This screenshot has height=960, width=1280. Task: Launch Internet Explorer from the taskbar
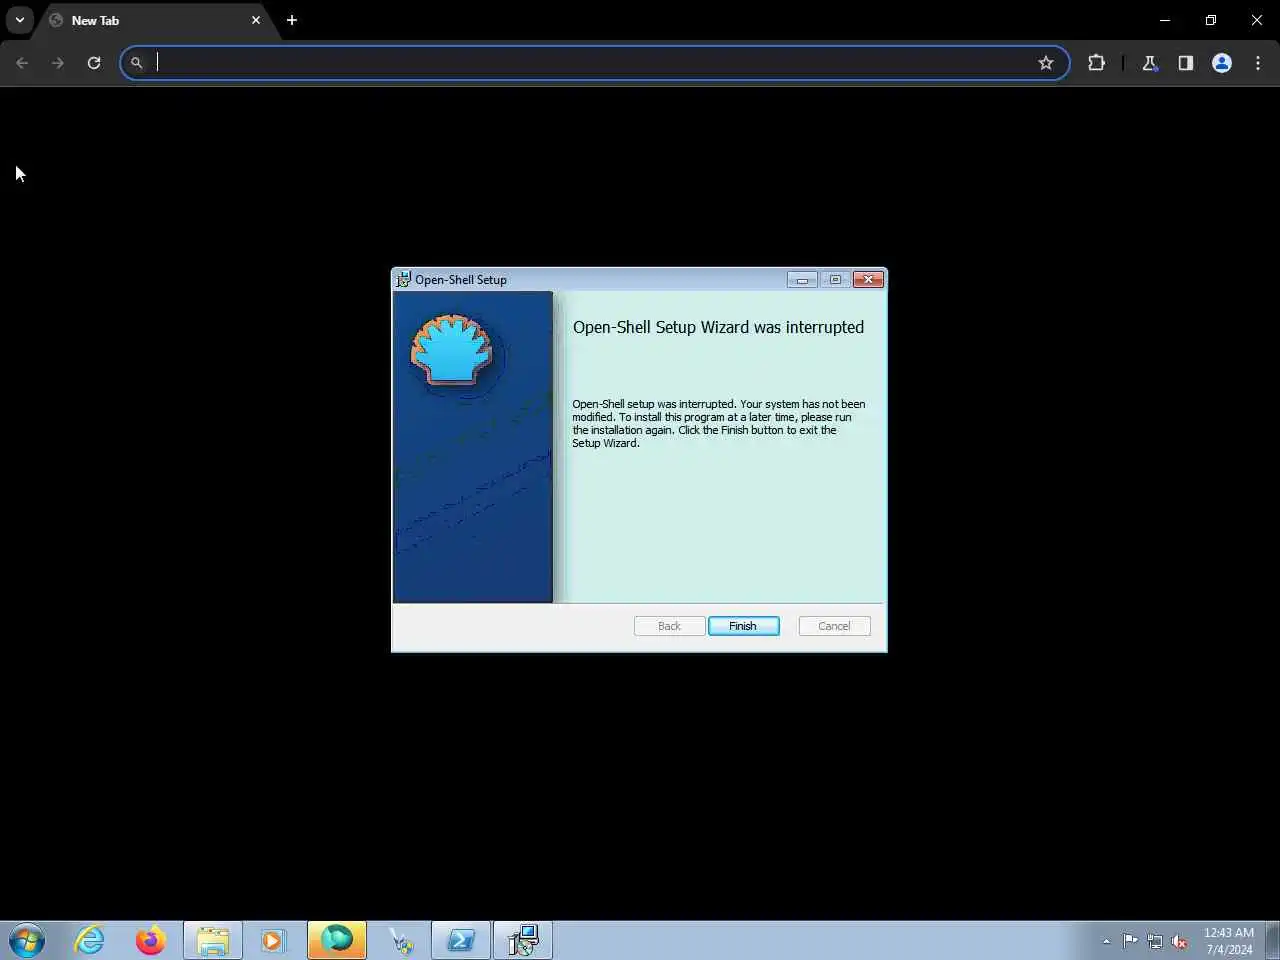point(90,941)
